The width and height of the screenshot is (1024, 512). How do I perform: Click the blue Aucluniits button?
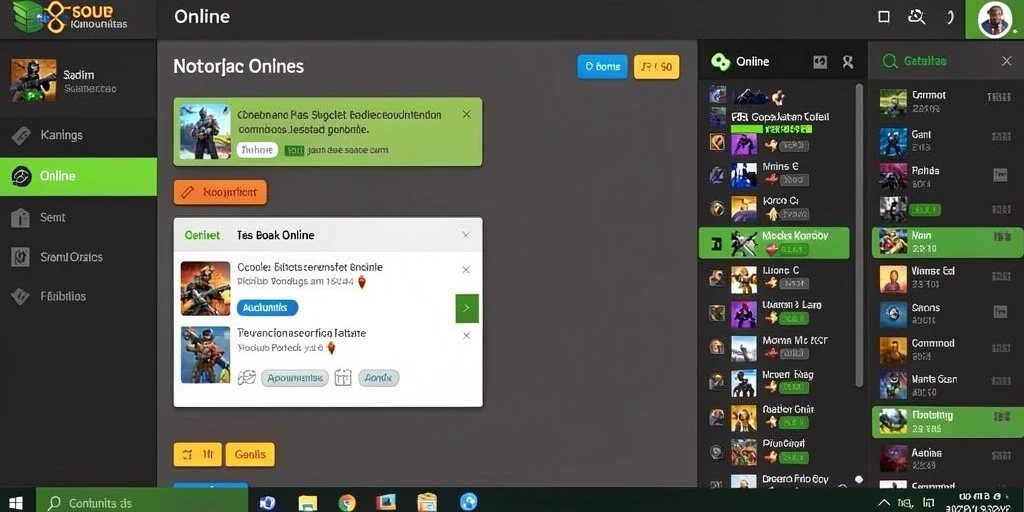tap(267, 308)
